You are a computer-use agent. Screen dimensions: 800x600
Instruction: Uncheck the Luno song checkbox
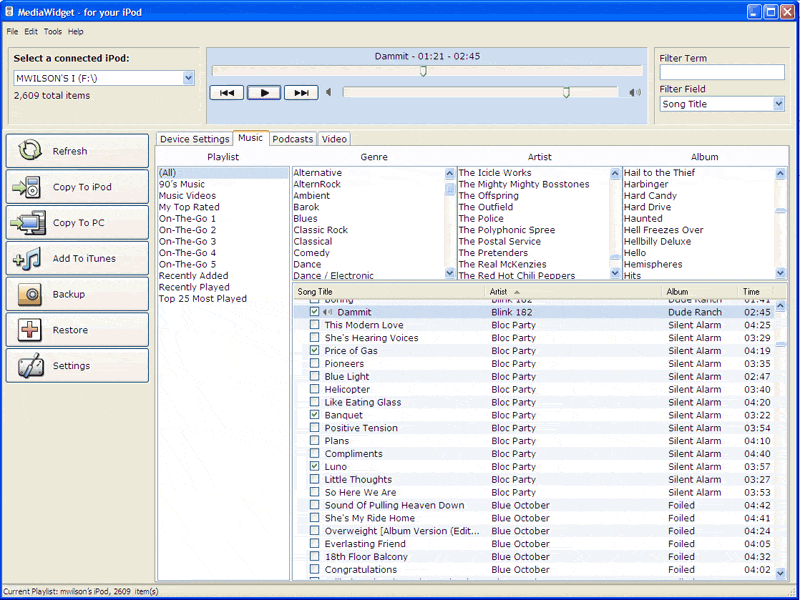click(315, 466)
